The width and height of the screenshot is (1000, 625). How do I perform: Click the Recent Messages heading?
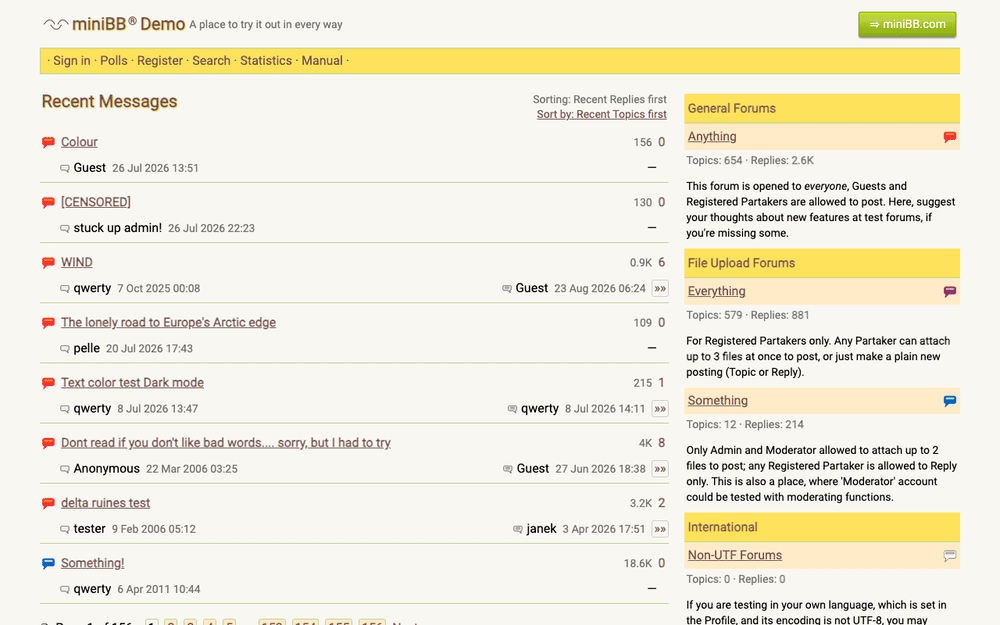(109, 101)
